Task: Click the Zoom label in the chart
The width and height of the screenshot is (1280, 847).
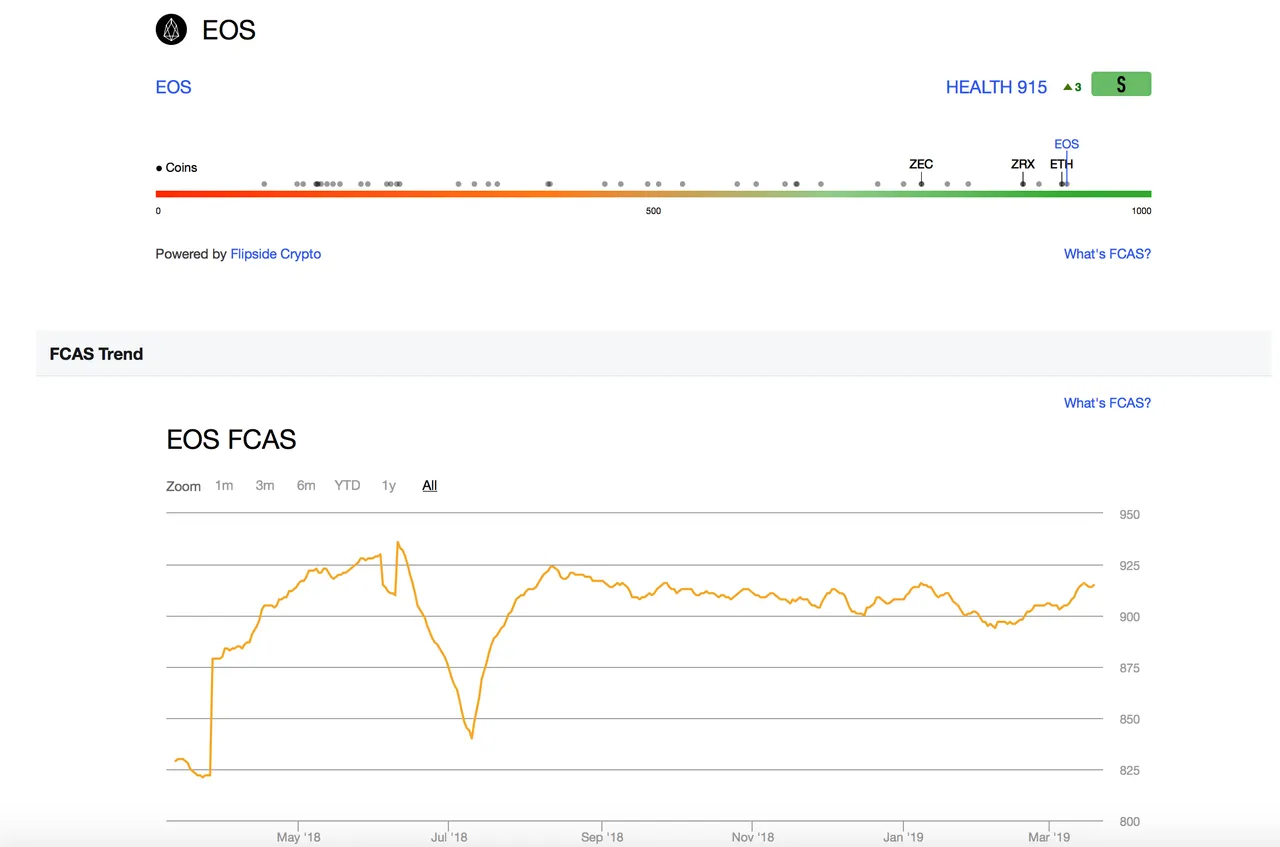Action: pyautogui.click(x=183, y=486)
